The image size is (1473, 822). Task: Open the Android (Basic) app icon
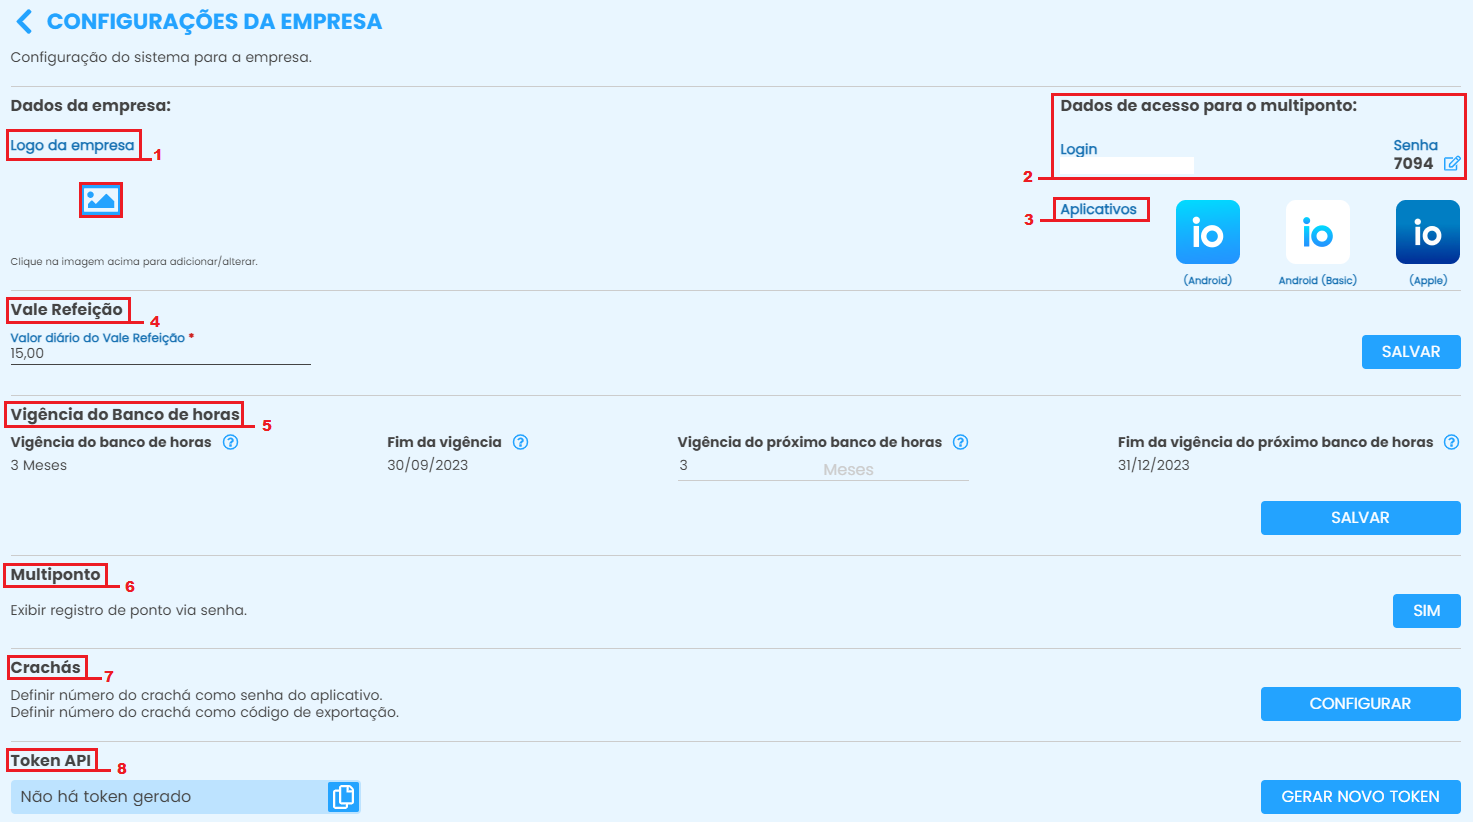pyautogui.click(x=1317, y=232)
